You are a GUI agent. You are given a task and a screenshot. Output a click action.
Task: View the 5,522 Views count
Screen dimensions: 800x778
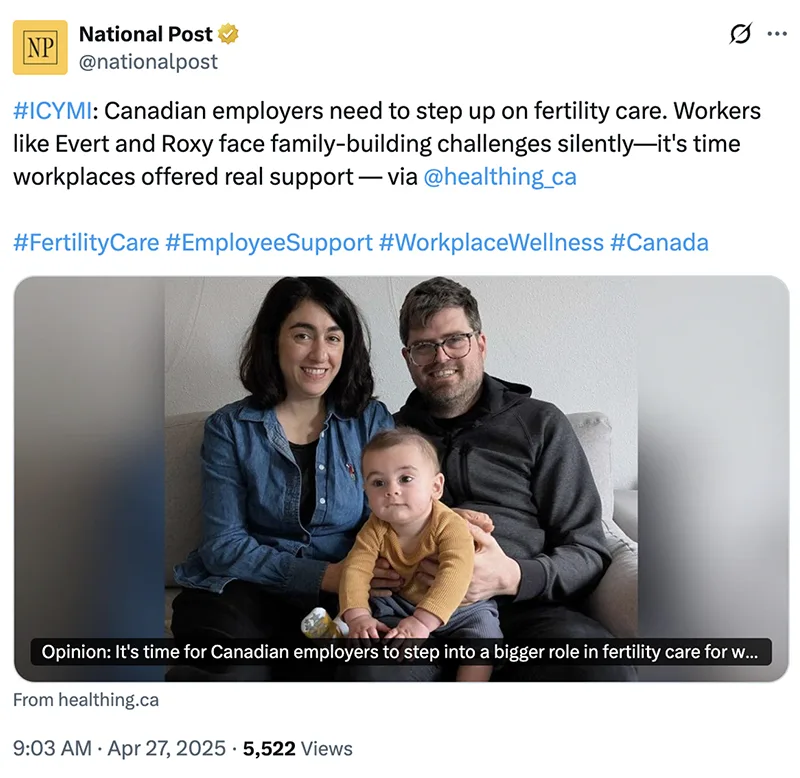pyautogui.click(x=298, y=748)
